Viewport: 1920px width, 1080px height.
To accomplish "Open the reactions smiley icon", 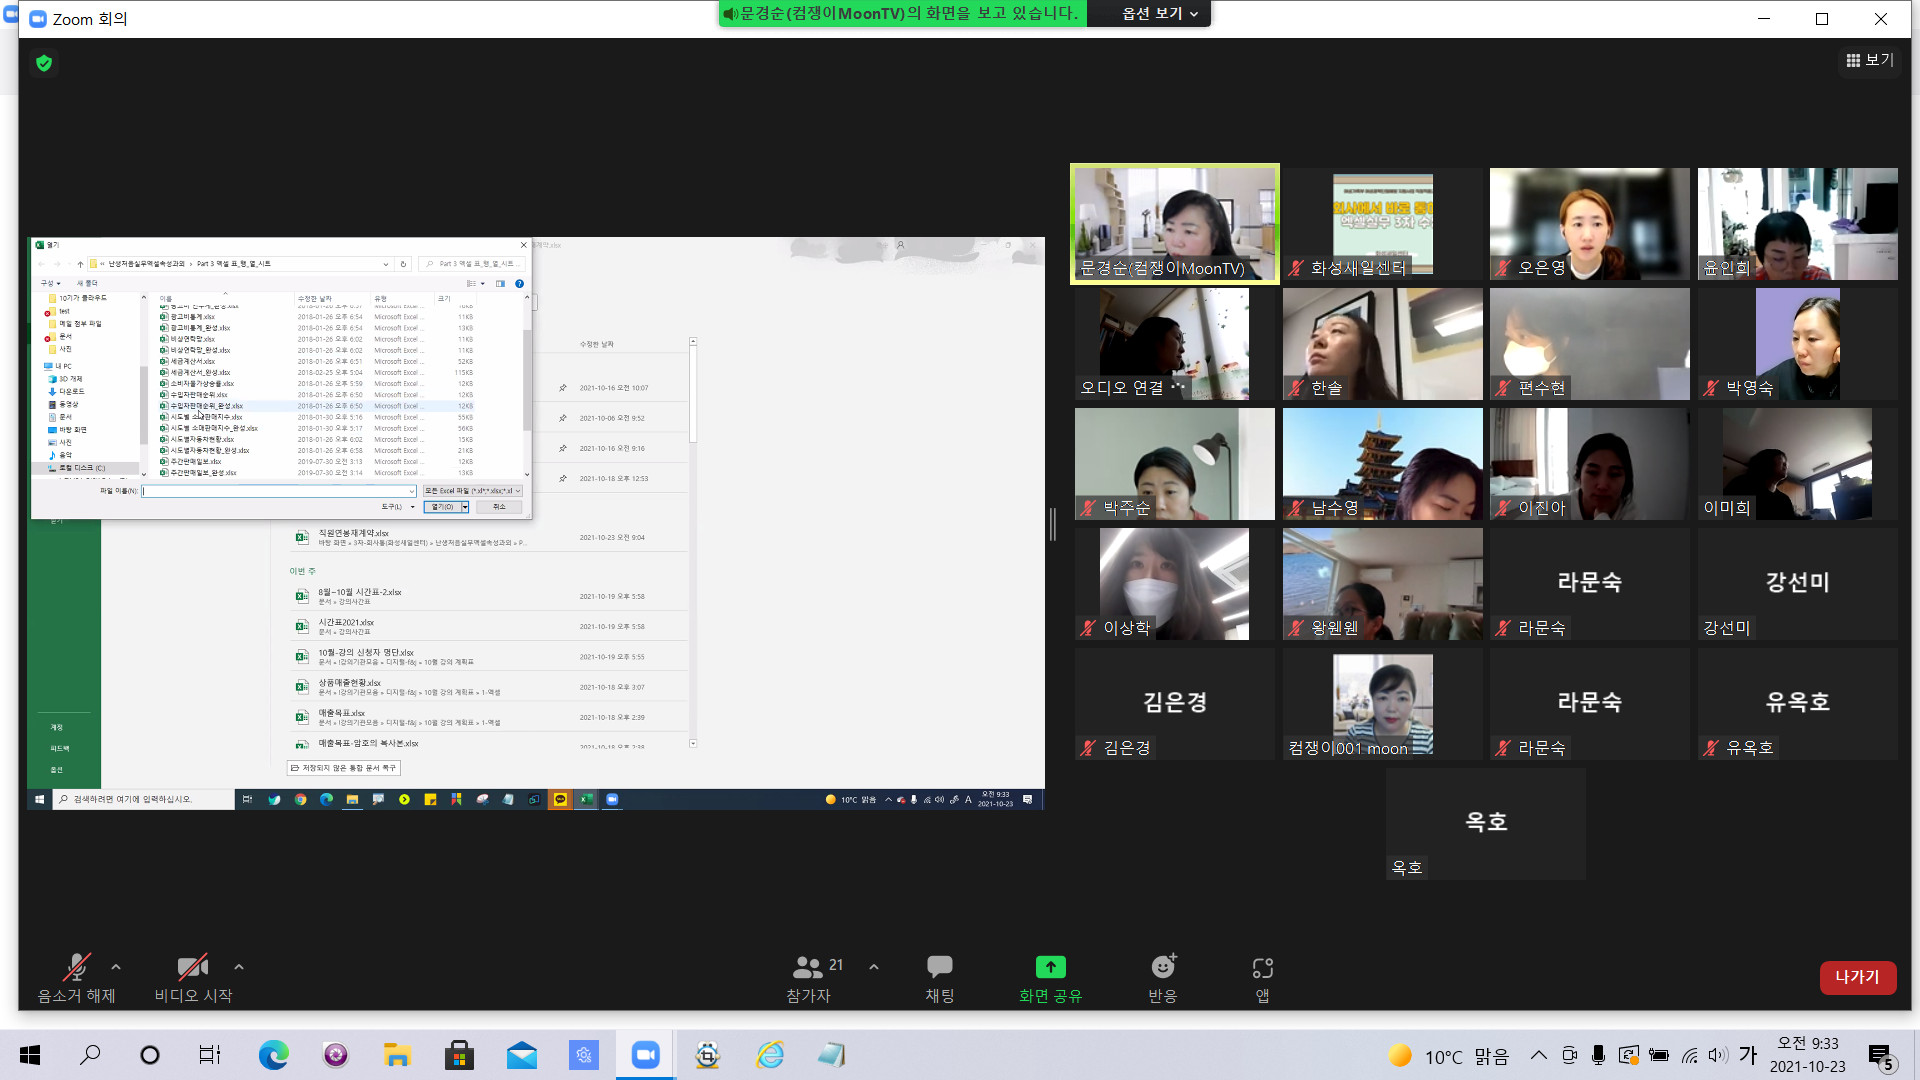I will coord(1162,967).
